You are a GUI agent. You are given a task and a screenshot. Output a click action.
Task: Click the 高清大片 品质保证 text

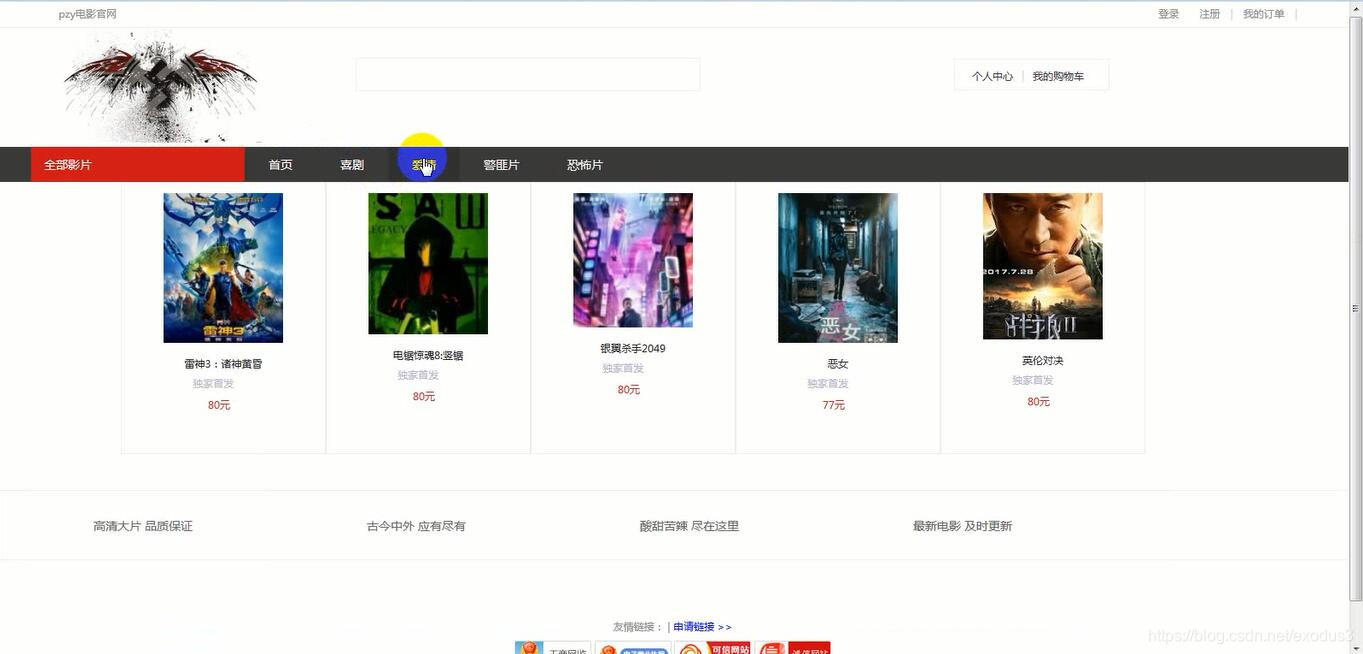143,526
